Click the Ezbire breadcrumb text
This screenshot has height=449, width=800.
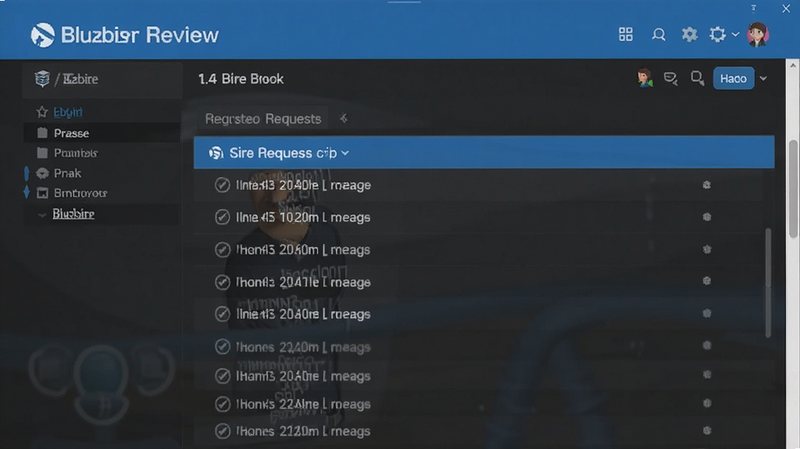pyautogui.click(x=81, y=79)
